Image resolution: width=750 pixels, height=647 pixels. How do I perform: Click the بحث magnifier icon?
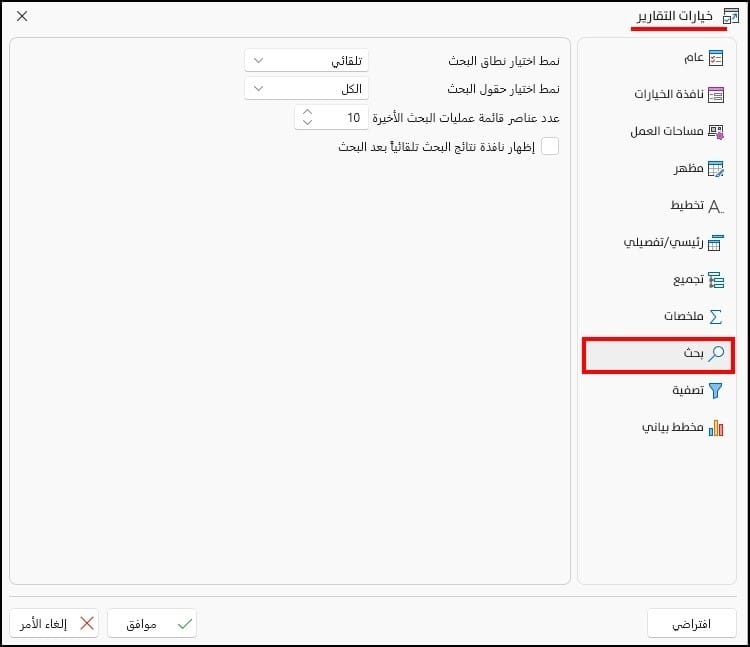click(716, 353)
